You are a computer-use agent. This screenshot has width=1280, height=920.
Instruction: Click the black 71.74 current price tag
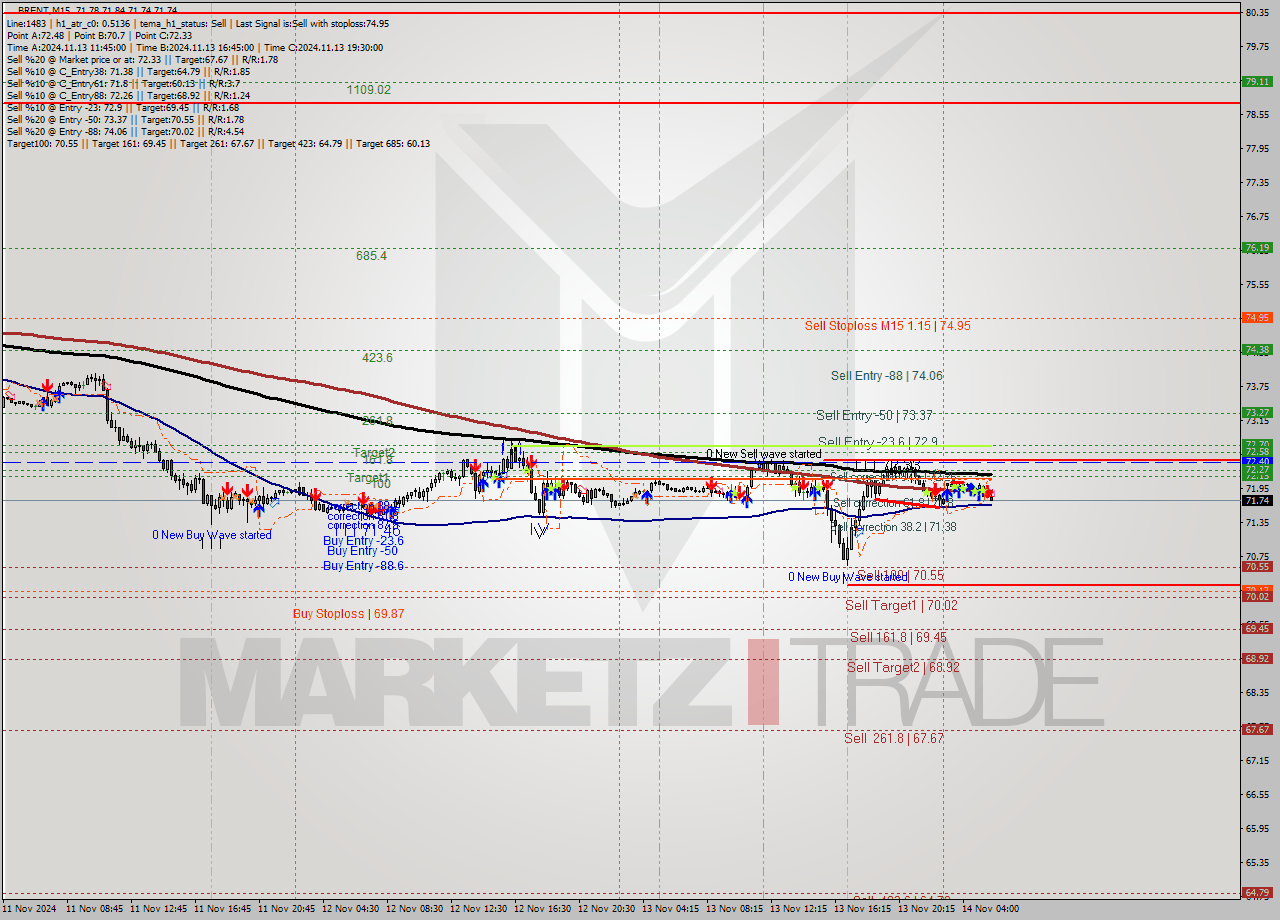coord(1256,500)
